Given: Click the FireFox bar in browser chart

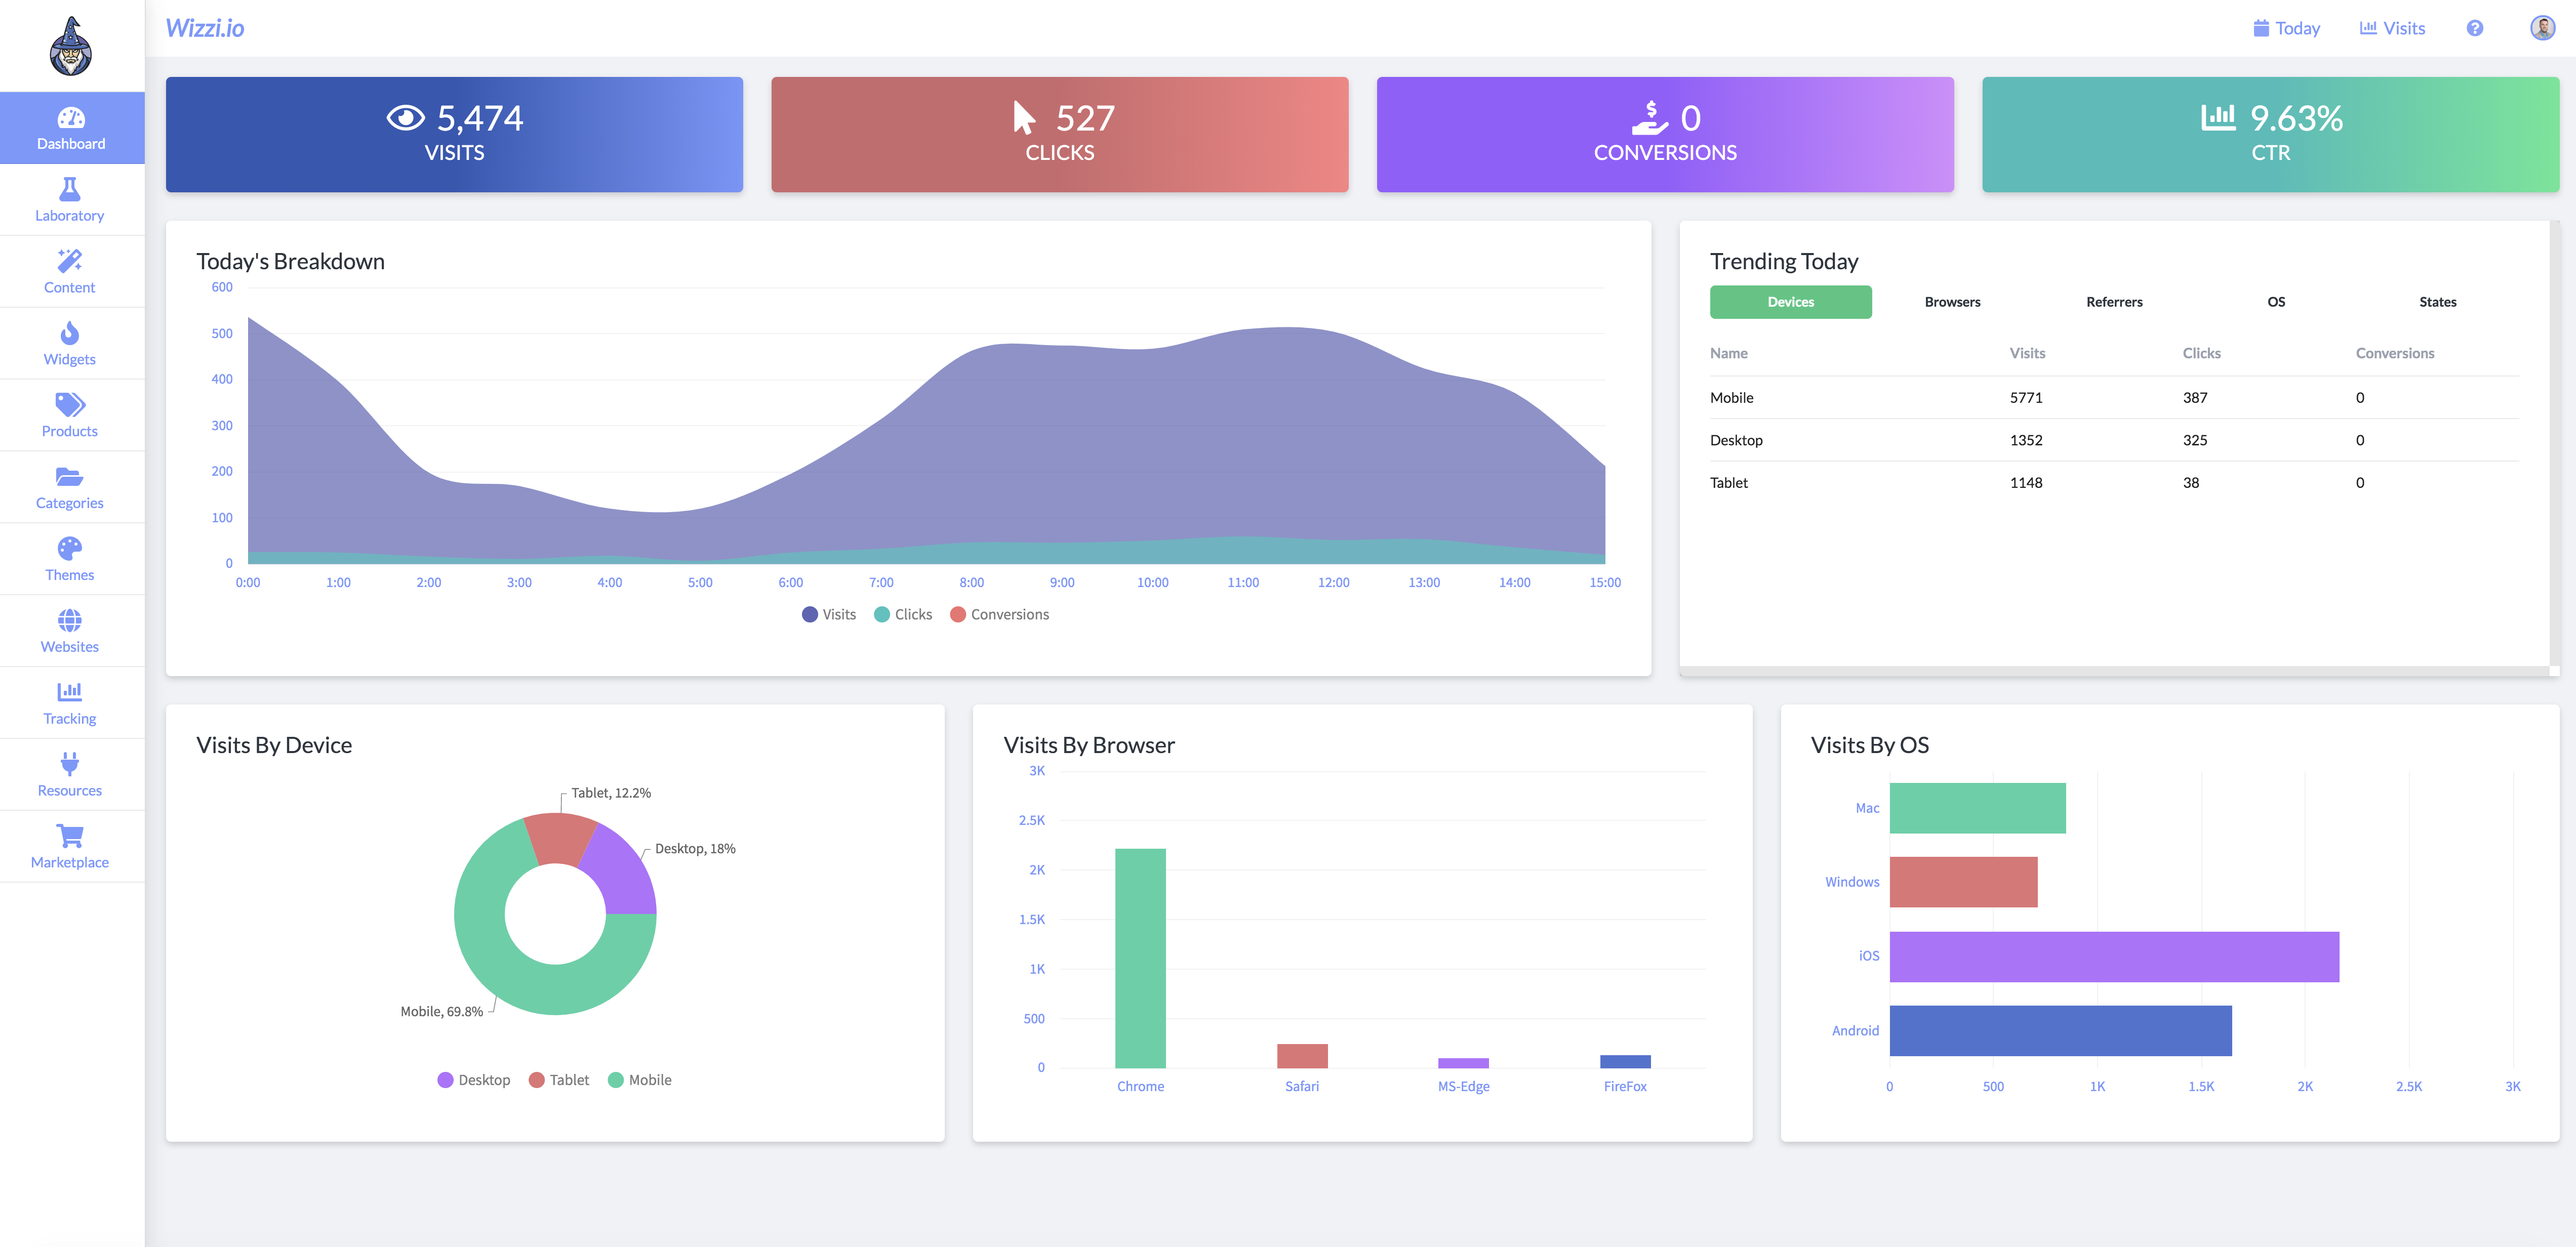Looking at the screenshot, I should tap(1625, 1062).
